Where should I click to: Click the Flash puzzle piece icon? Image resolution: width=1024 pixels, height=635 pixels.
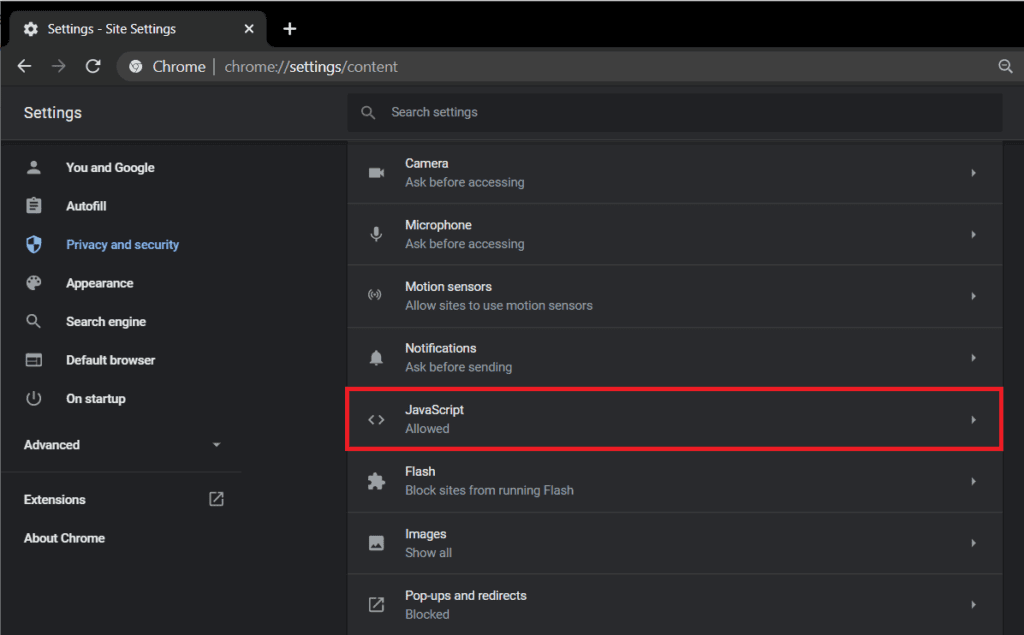pyautogui.click(x=376, y=481)
